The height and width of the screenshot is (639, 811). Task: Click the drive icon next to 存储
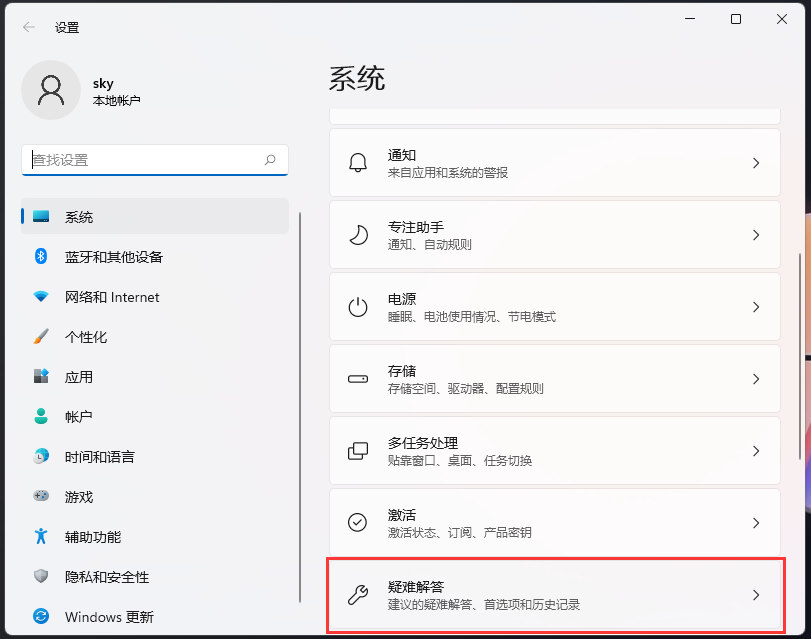point(356,378)
